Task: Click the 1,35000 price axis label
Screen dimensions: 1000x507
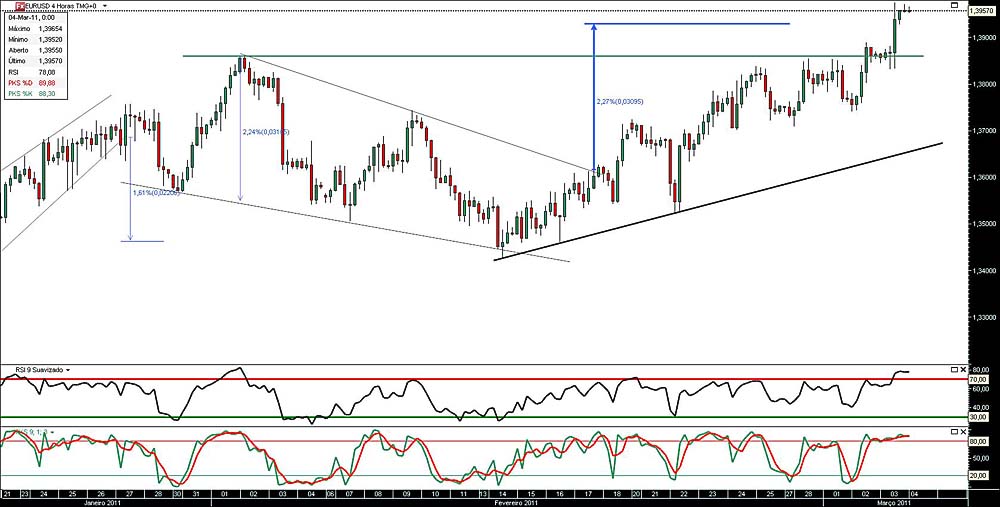Action: pos(983,224)
